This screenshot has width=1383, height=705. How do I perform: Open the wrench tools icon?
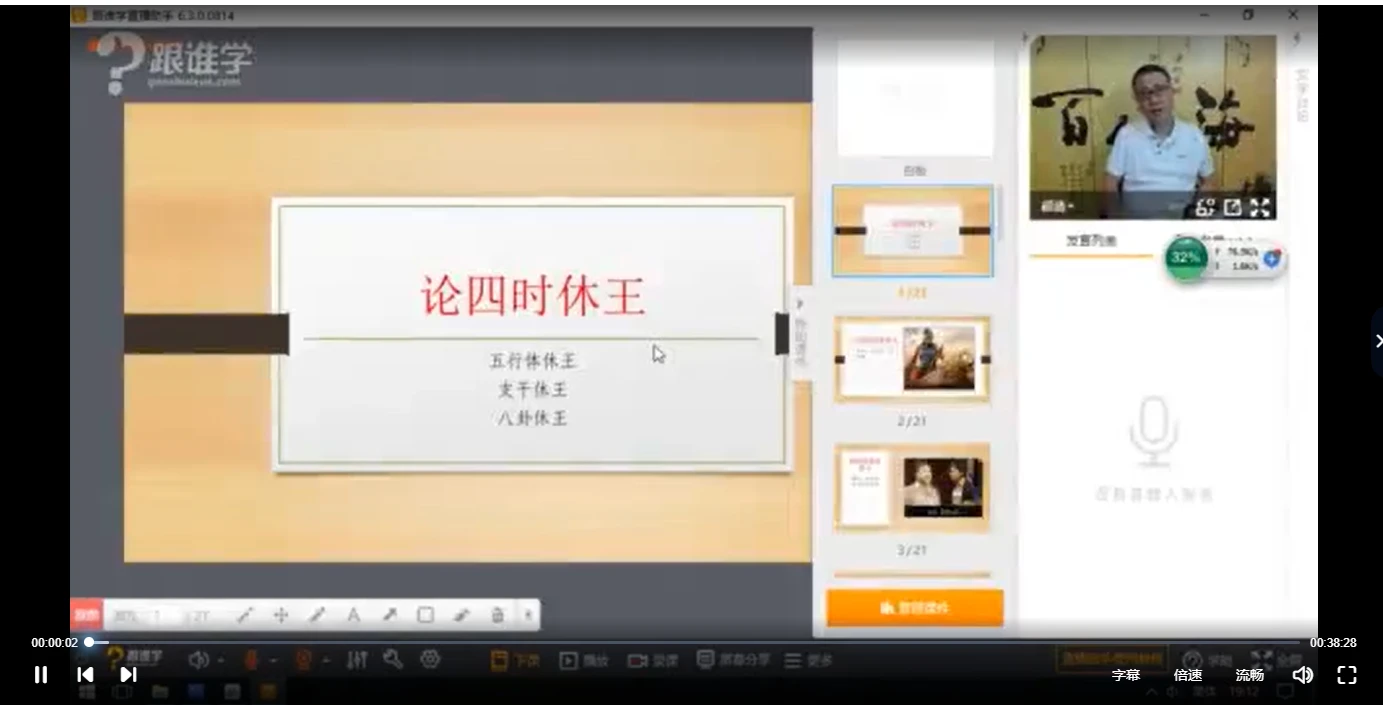(x=393, y=660)
